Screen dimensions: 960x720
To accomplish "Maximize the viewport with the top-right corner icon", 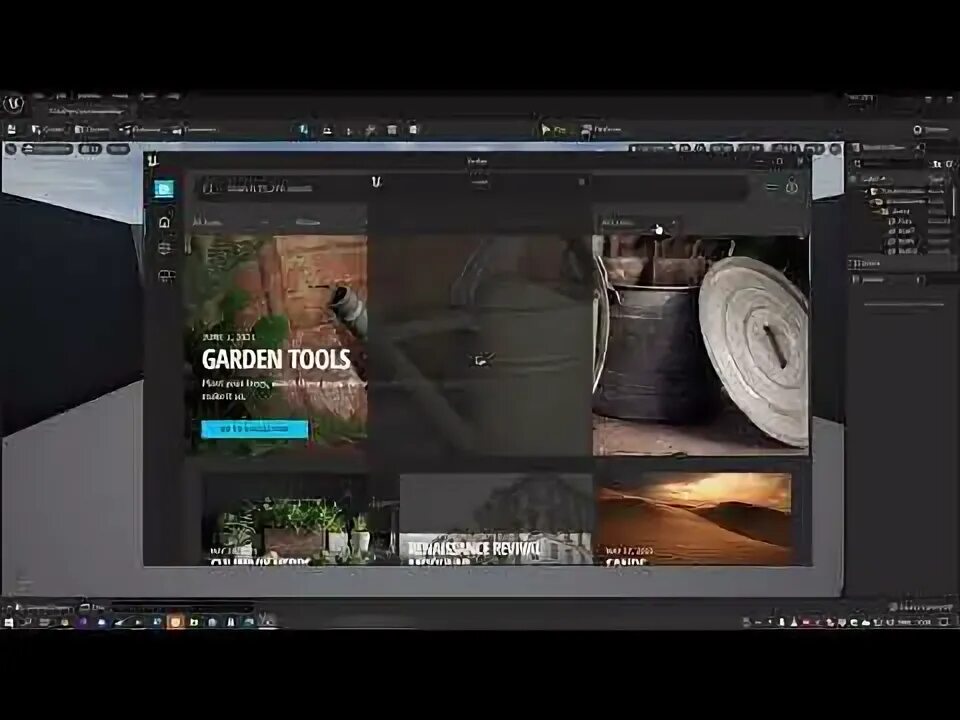I will [835, 149].
